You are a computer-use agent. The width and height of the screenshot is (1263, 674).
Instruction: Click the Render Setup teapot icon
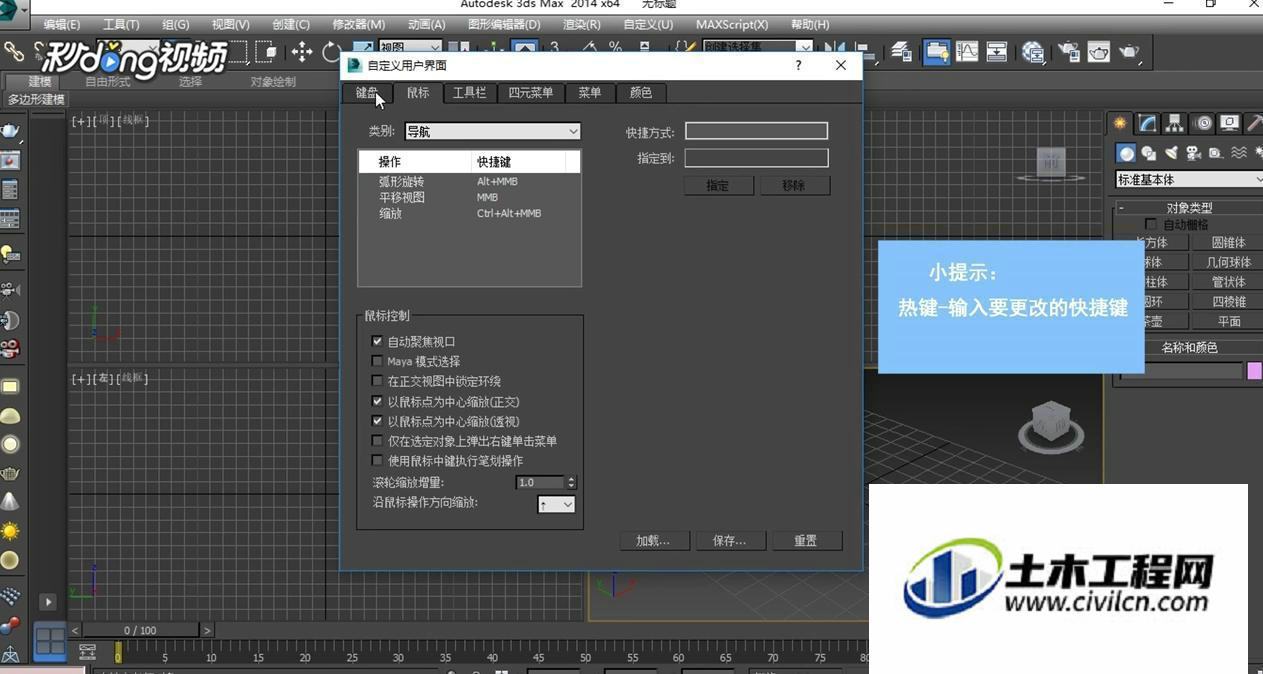coord(1070,51)
